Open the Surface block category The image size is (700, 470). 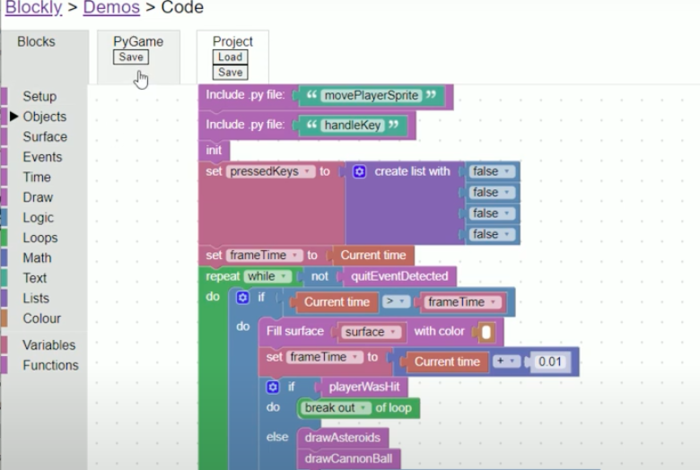pyautogui.click(x=45, y=137)
